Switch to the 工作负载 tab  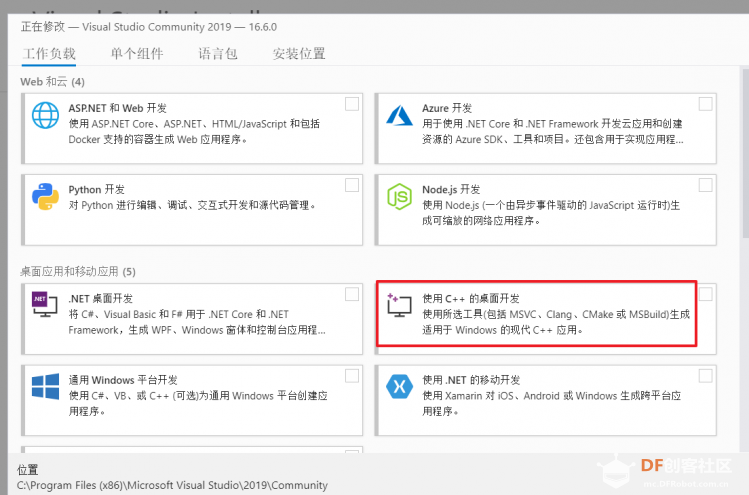pyautogui.click(x=49, y=54)
